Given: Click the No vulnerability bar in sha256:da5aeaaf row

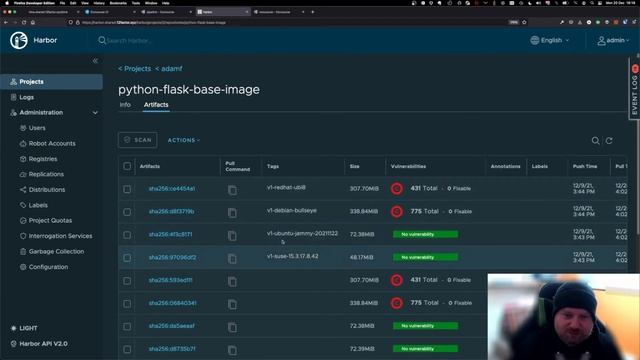Looking at the screenshot, I should click(425, 326).
